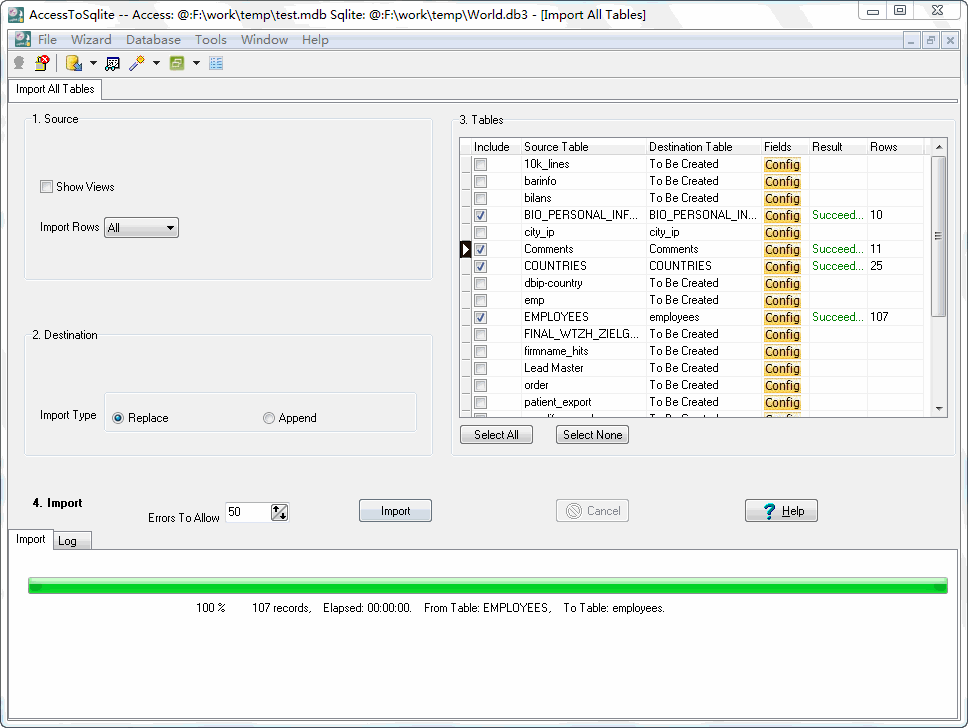Open the Window menu

[264, 40]
